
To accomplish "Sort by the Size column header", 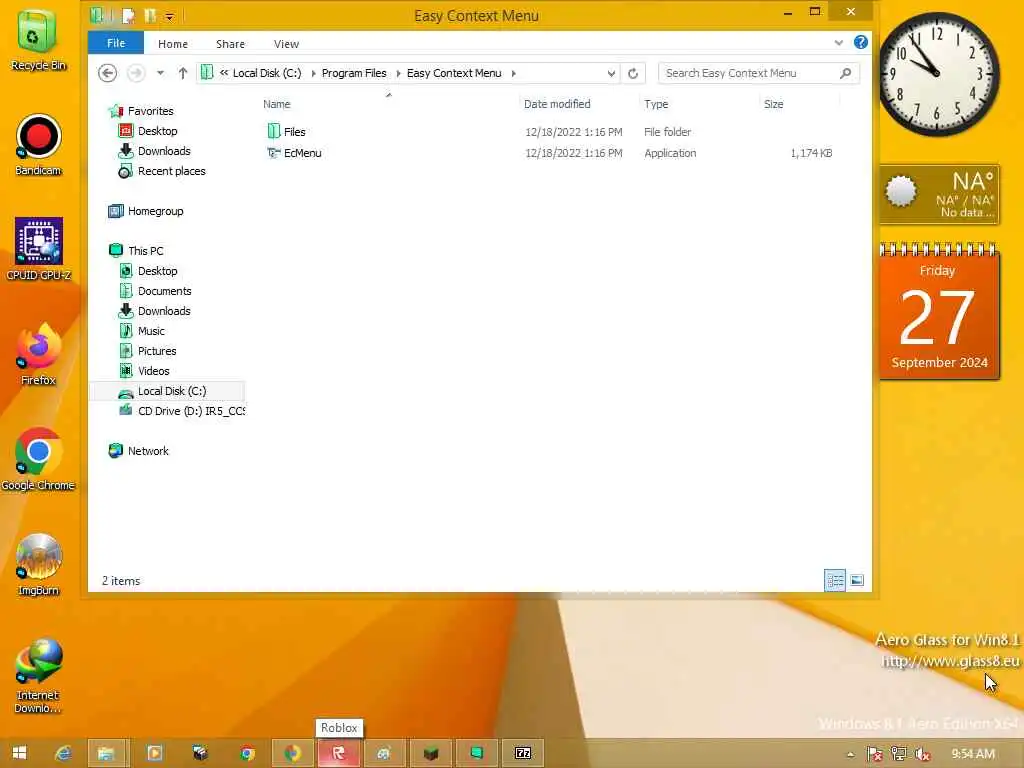I will click(773, 104).
